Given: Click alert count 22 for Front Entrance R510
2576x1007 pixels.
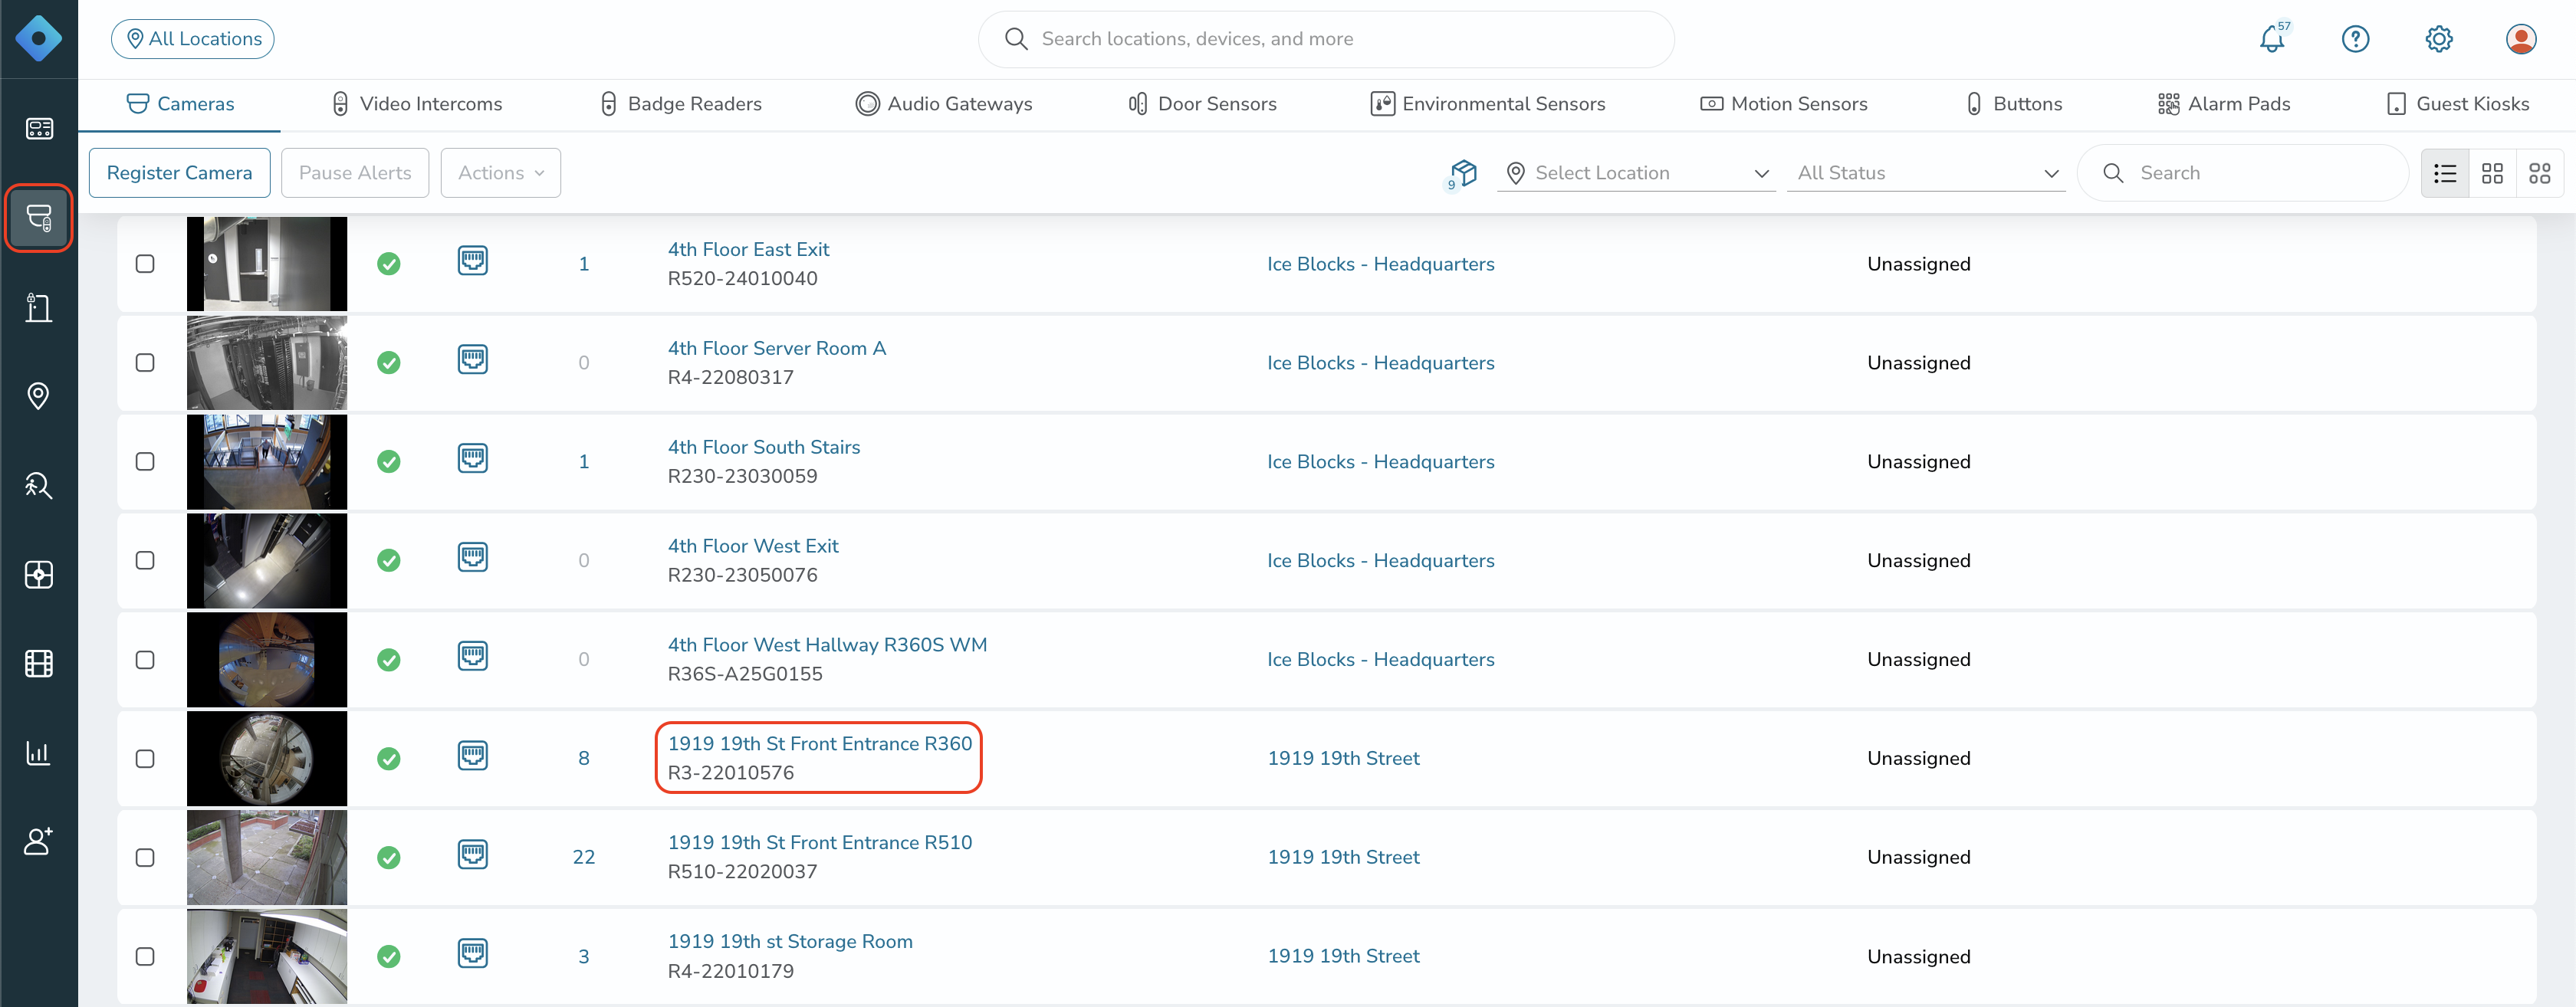Looking at the screenshot, I should click(584, 857).
